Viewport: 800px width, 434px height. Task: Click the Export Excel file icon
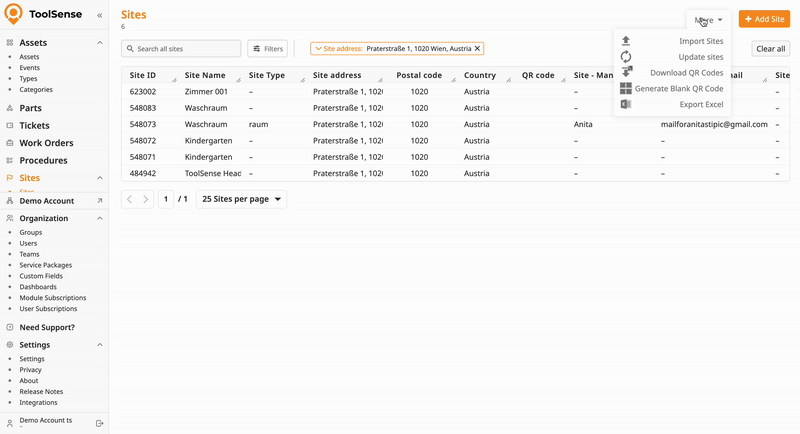coord(626,104)
